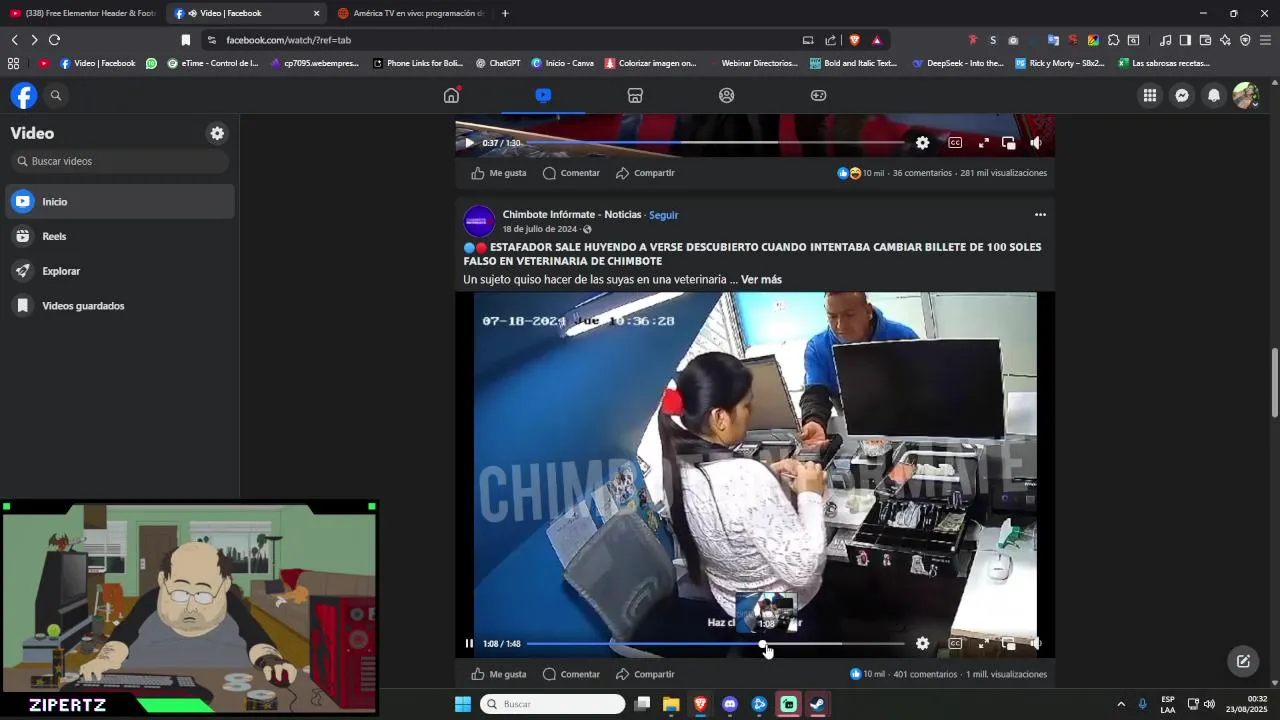1280x720 pixels.
Task: Open three-dot options for Chimbote post
Action: pyautogui.click(x=1040, y=215)
